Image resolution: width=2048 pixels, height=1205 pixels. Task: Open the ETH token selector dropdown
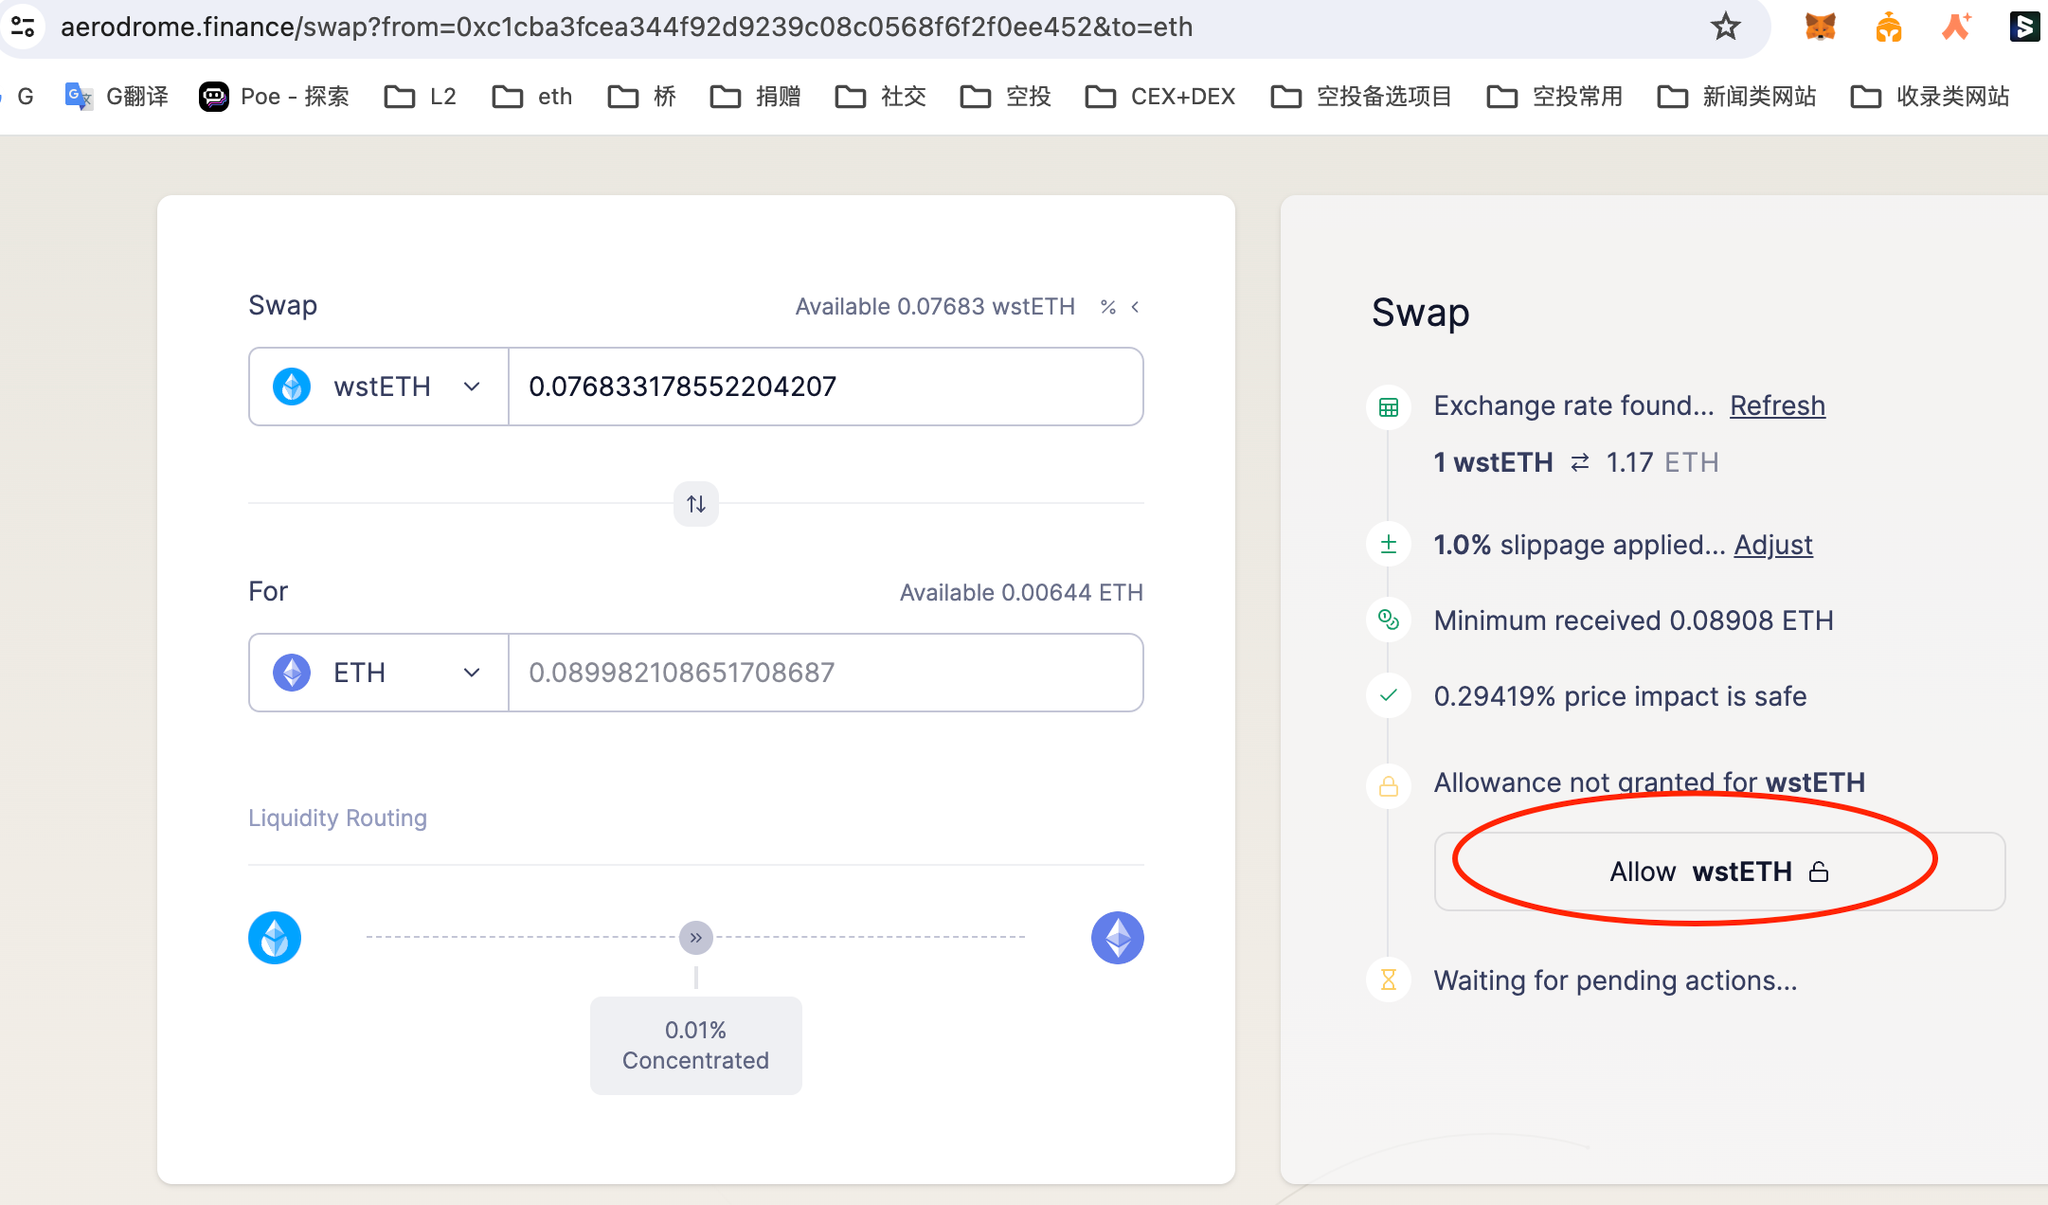378,673
